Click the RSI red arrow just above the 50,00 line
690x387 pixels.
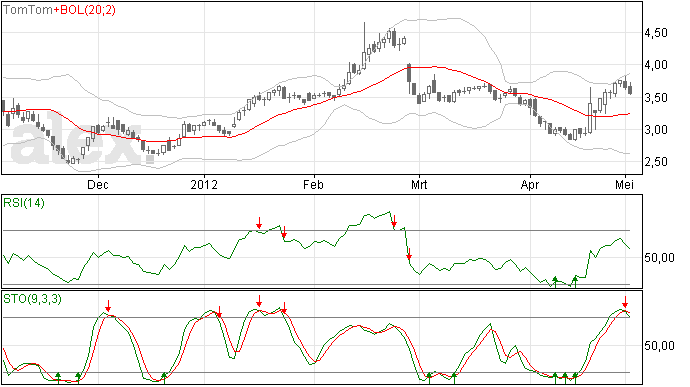(x=409, y=254)
